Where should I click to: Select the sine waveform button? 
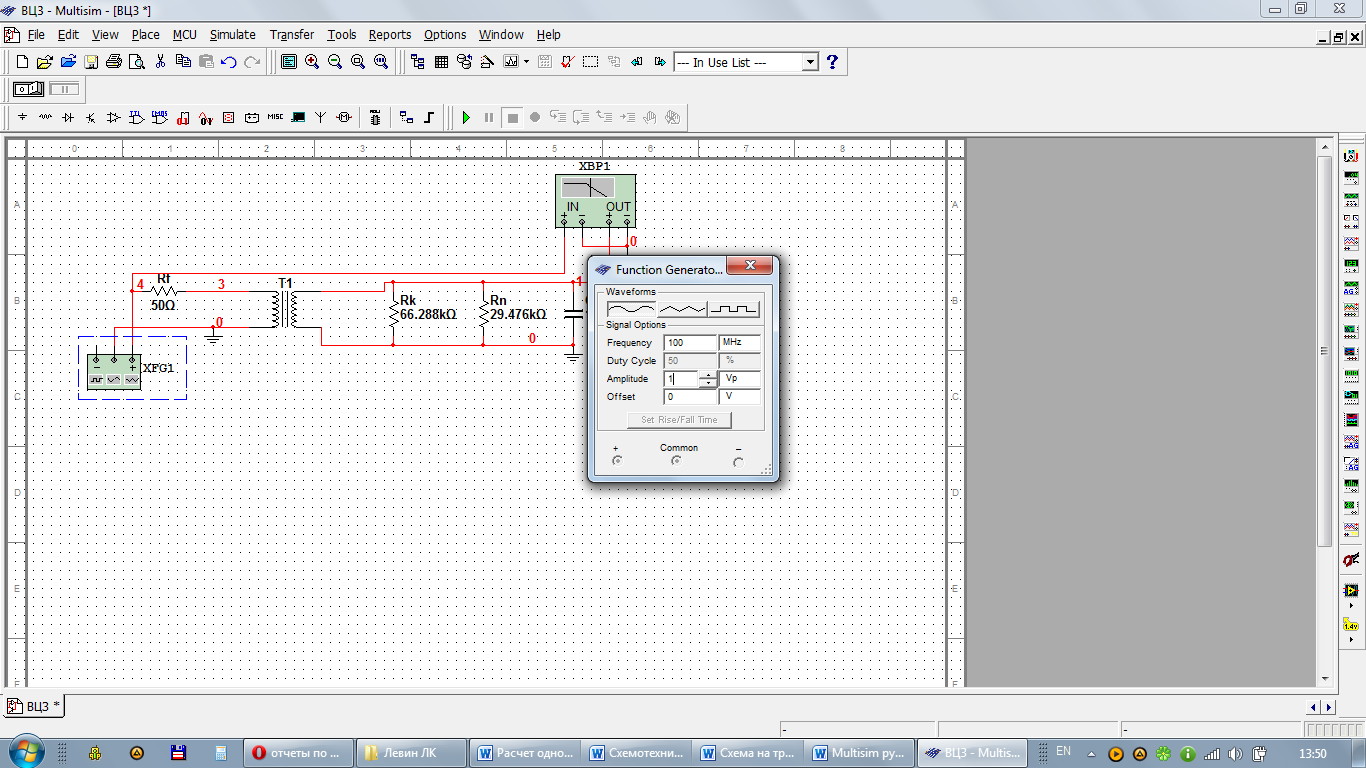tap(631, 309)
